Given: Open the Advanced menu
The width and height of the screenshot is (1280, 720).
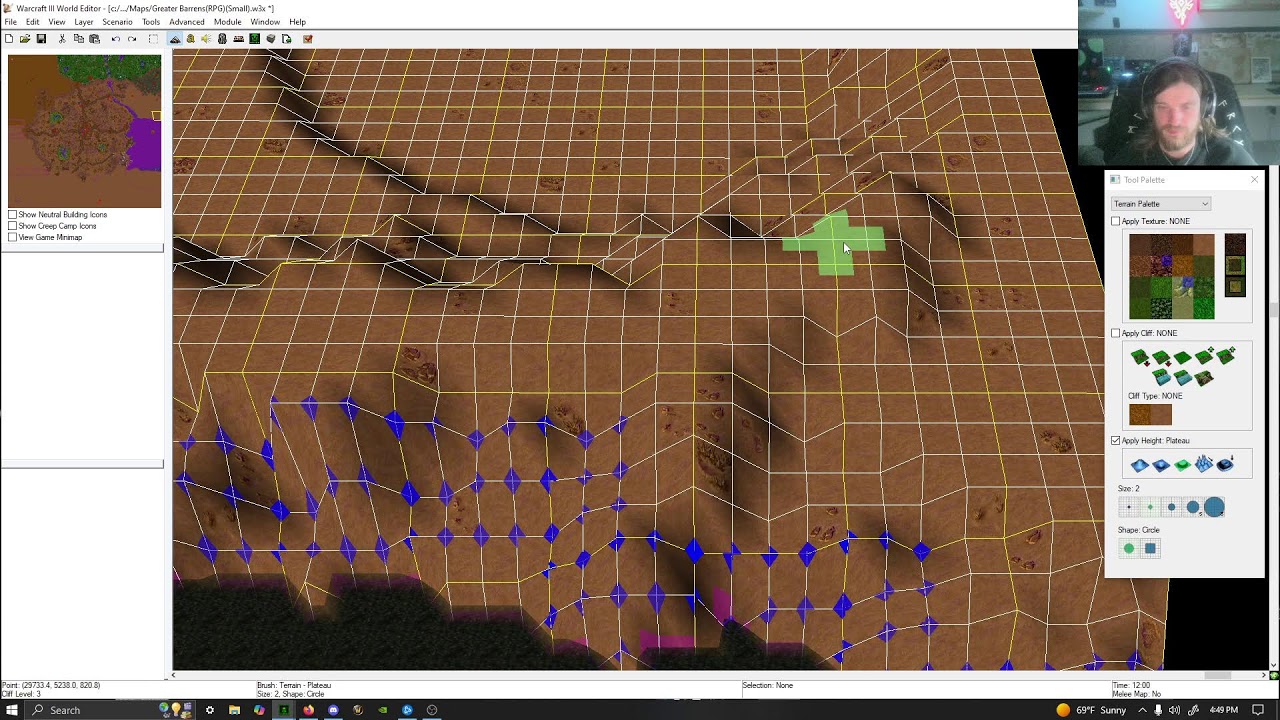Looking at the screenshot, I should (186, 22).
